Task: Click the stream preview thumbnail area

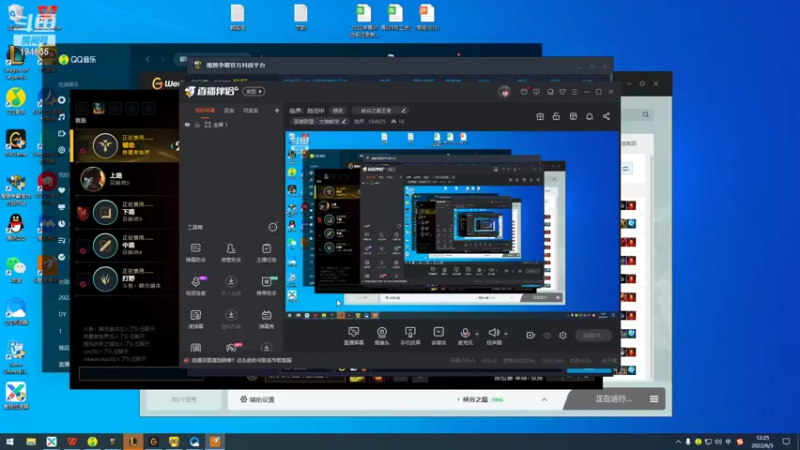Action: 452,224
